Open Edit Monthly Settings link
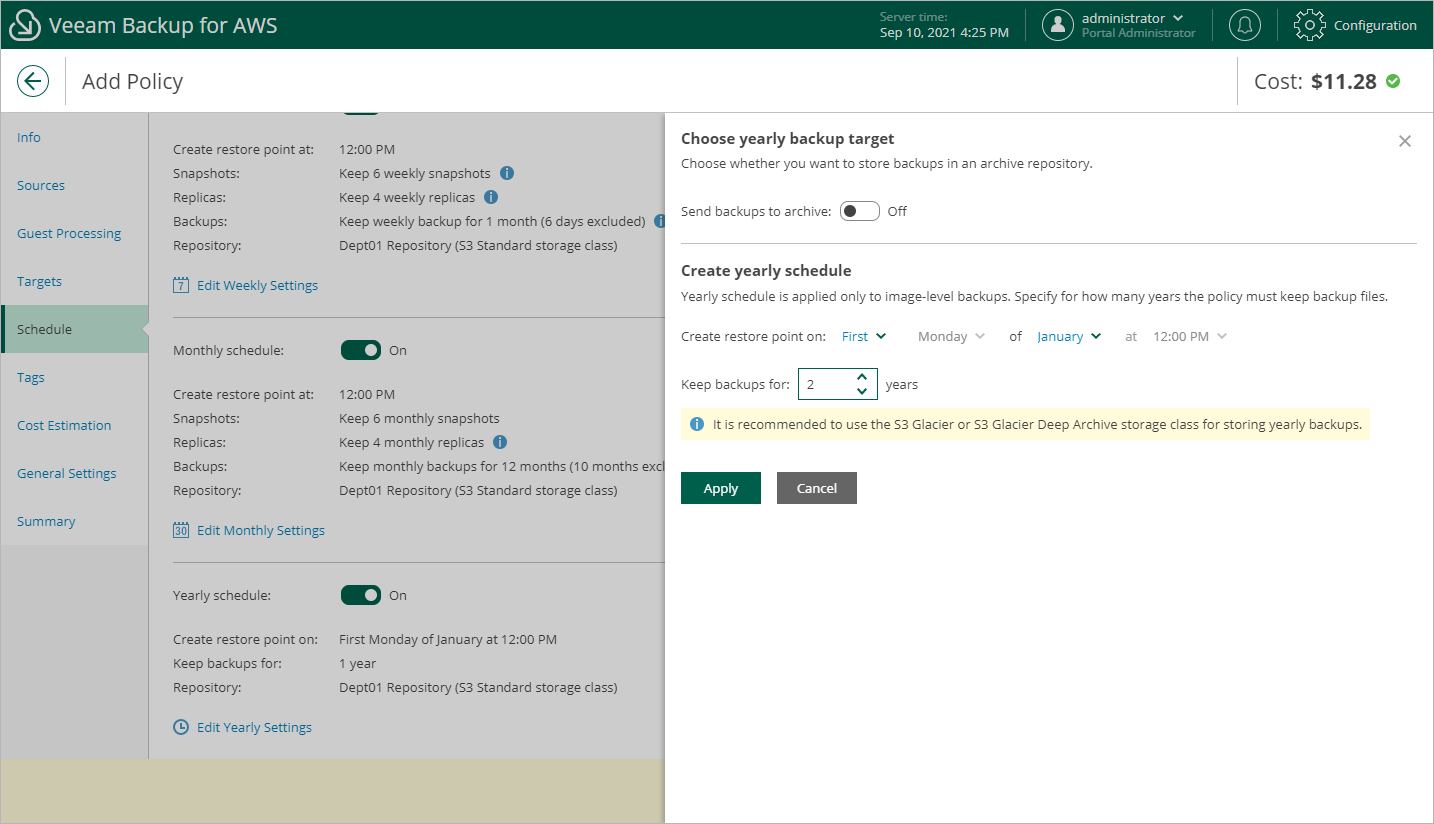 tap(260, 530)
